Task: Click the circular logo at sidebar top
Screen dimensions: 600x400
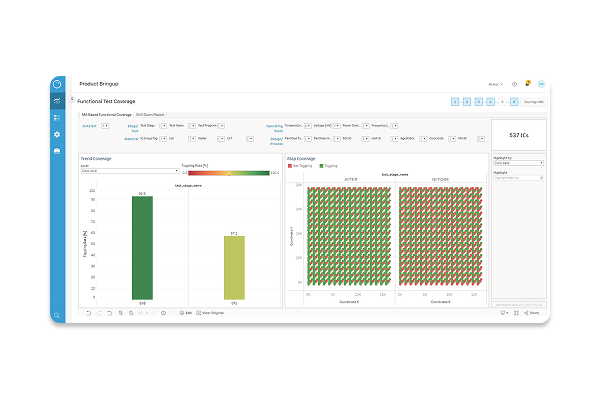Action: [57, 84]
